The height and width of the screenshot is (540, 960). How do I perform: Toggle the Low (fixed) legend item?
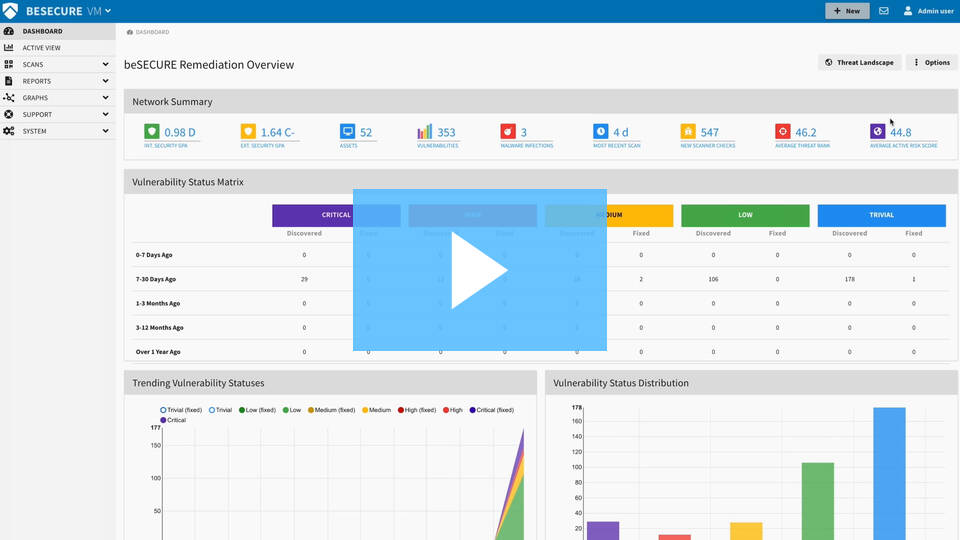257,410
